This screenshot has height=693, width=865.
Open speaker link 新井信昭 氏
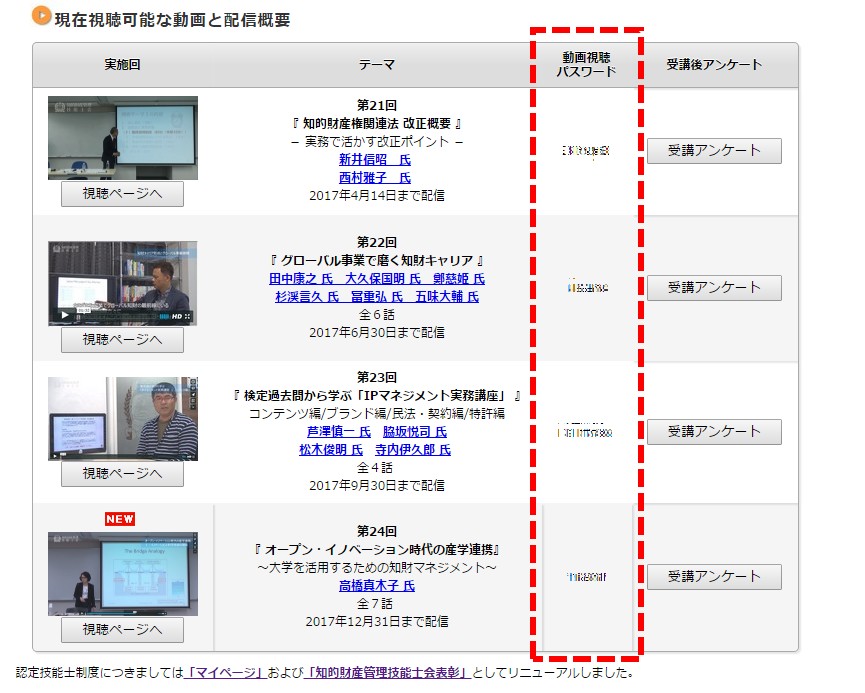pos(375,160)
